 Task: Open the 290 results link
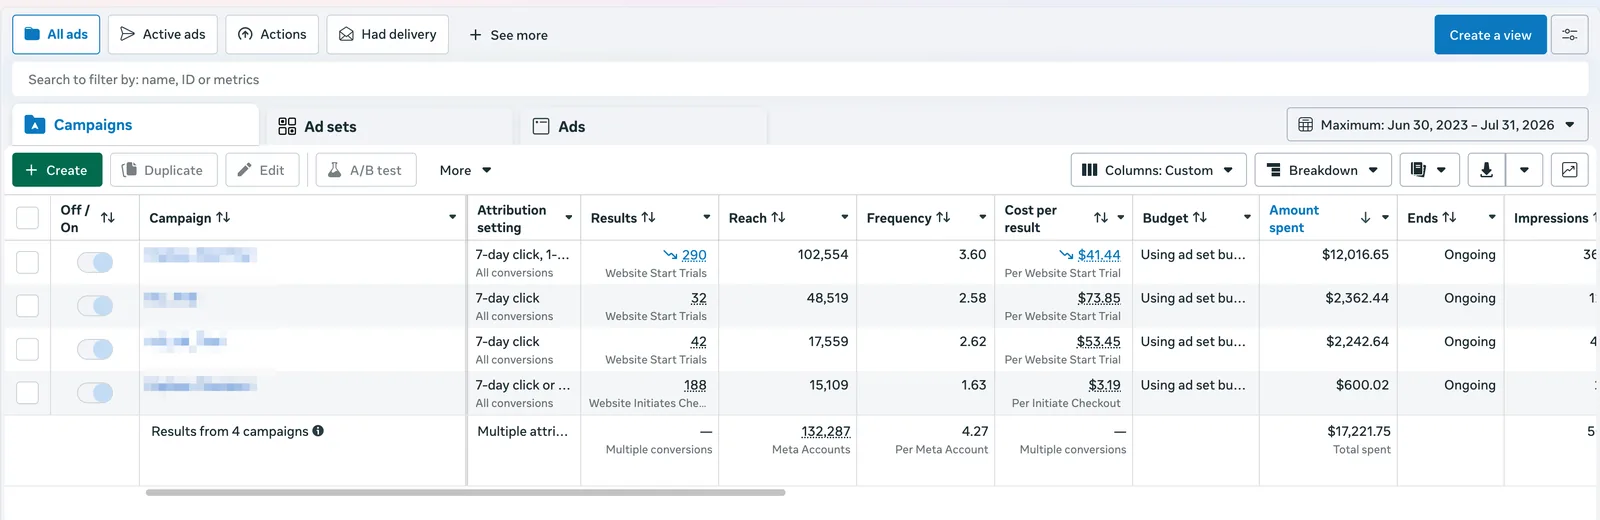694,255
